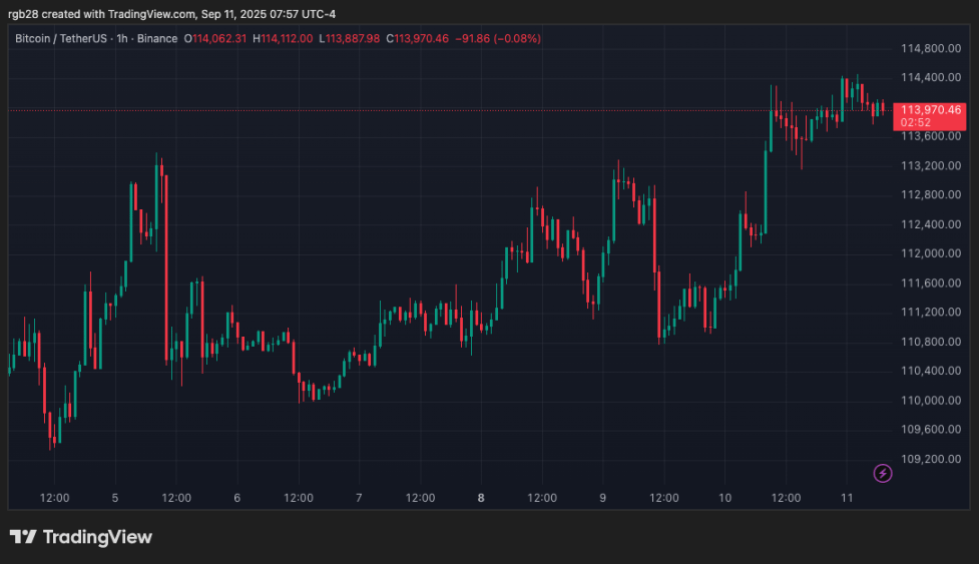Click the 109,200.00 price axis label
Image resolution: width=979 pixels, height=564 pixels.
point(924,459)
